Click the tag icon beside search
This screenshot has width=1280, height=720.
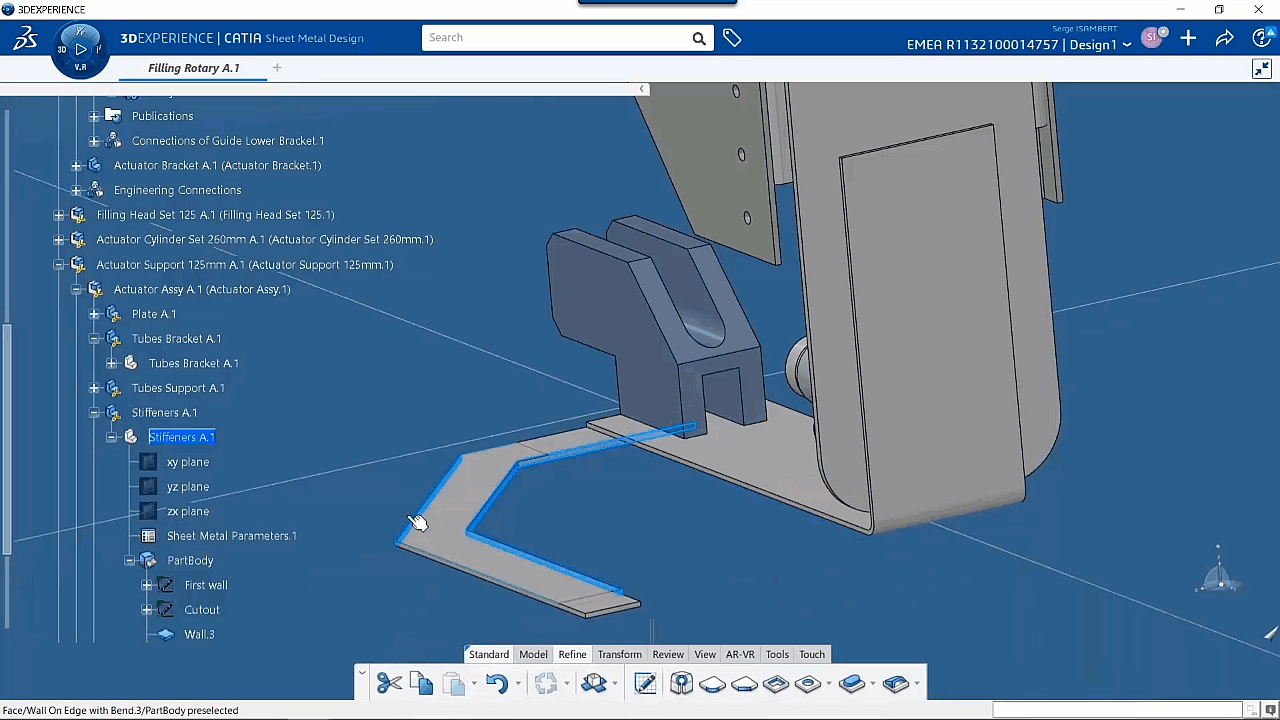[732, 38]
